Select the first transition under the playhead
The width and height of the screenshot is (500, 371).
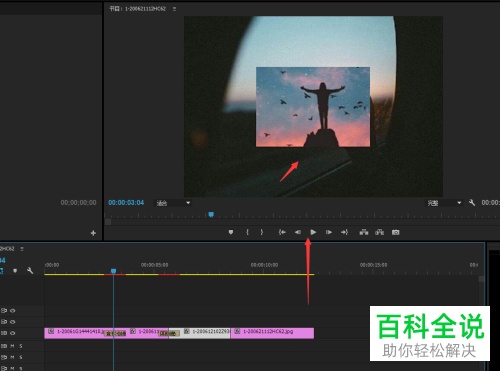point(115,334)
